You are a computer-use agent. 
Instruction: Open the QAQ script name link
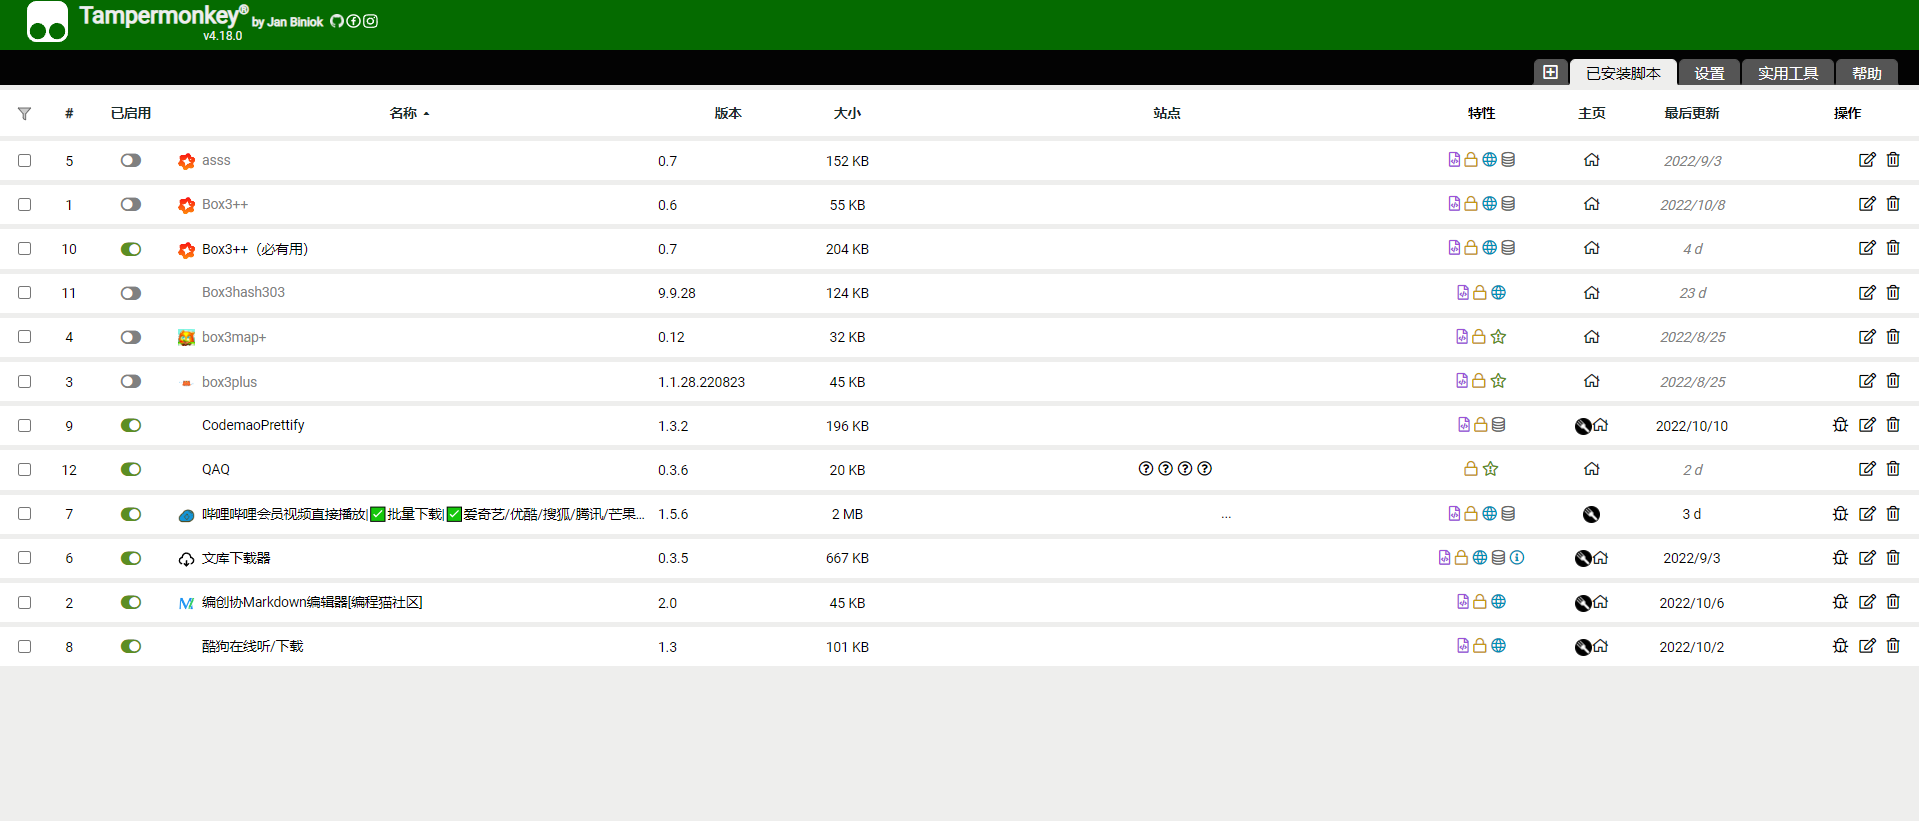216,469
